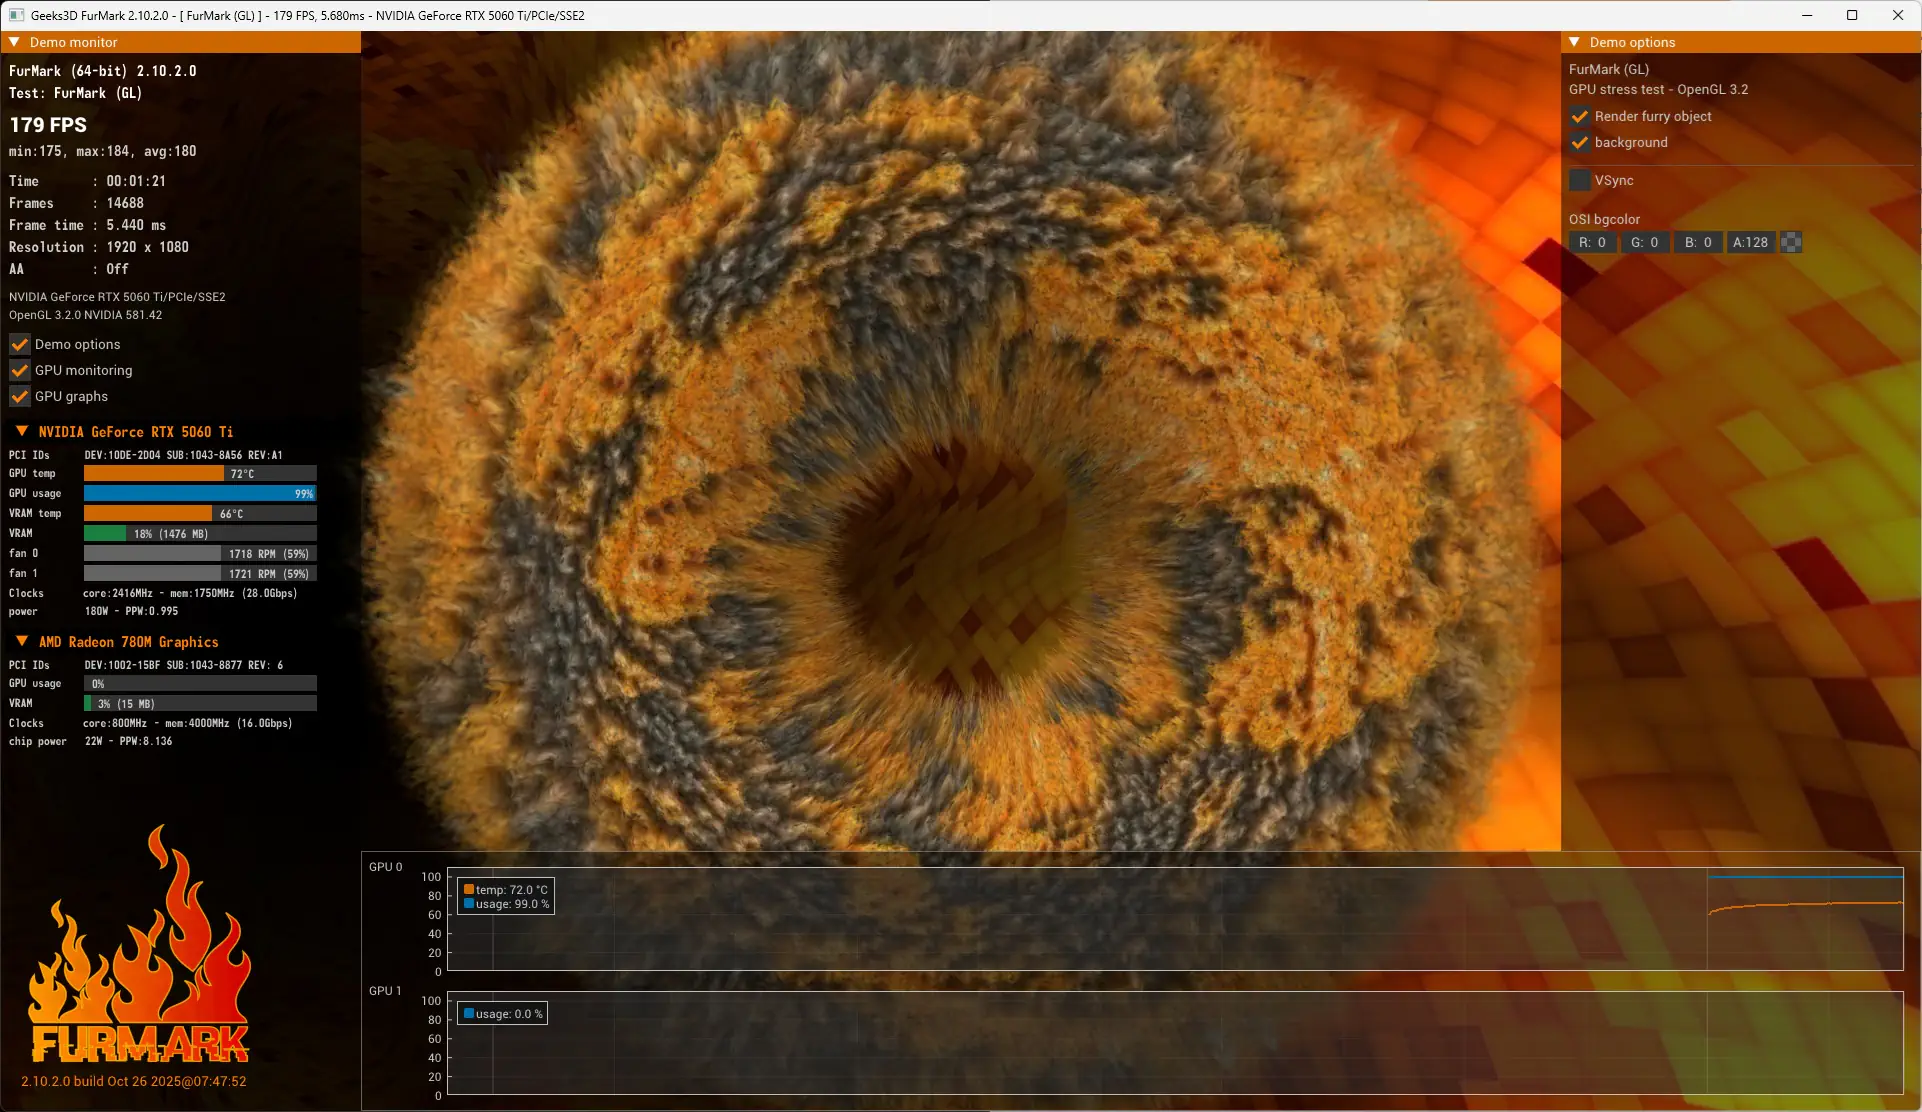Disable Render furry object
1922x1112 pixels.
click(1580, 116)
